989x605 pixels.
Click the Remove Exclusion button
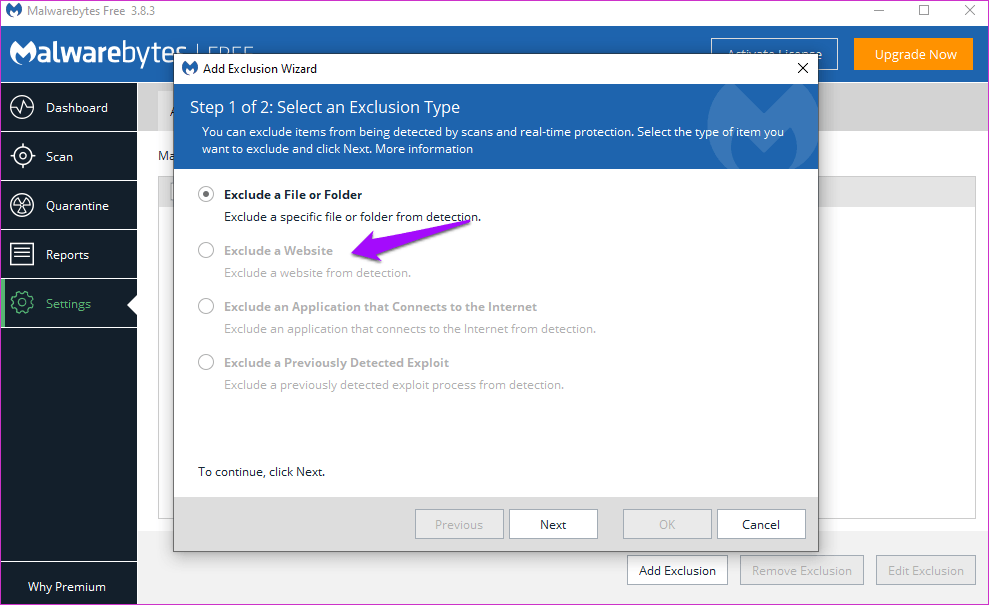coord(801,570)
